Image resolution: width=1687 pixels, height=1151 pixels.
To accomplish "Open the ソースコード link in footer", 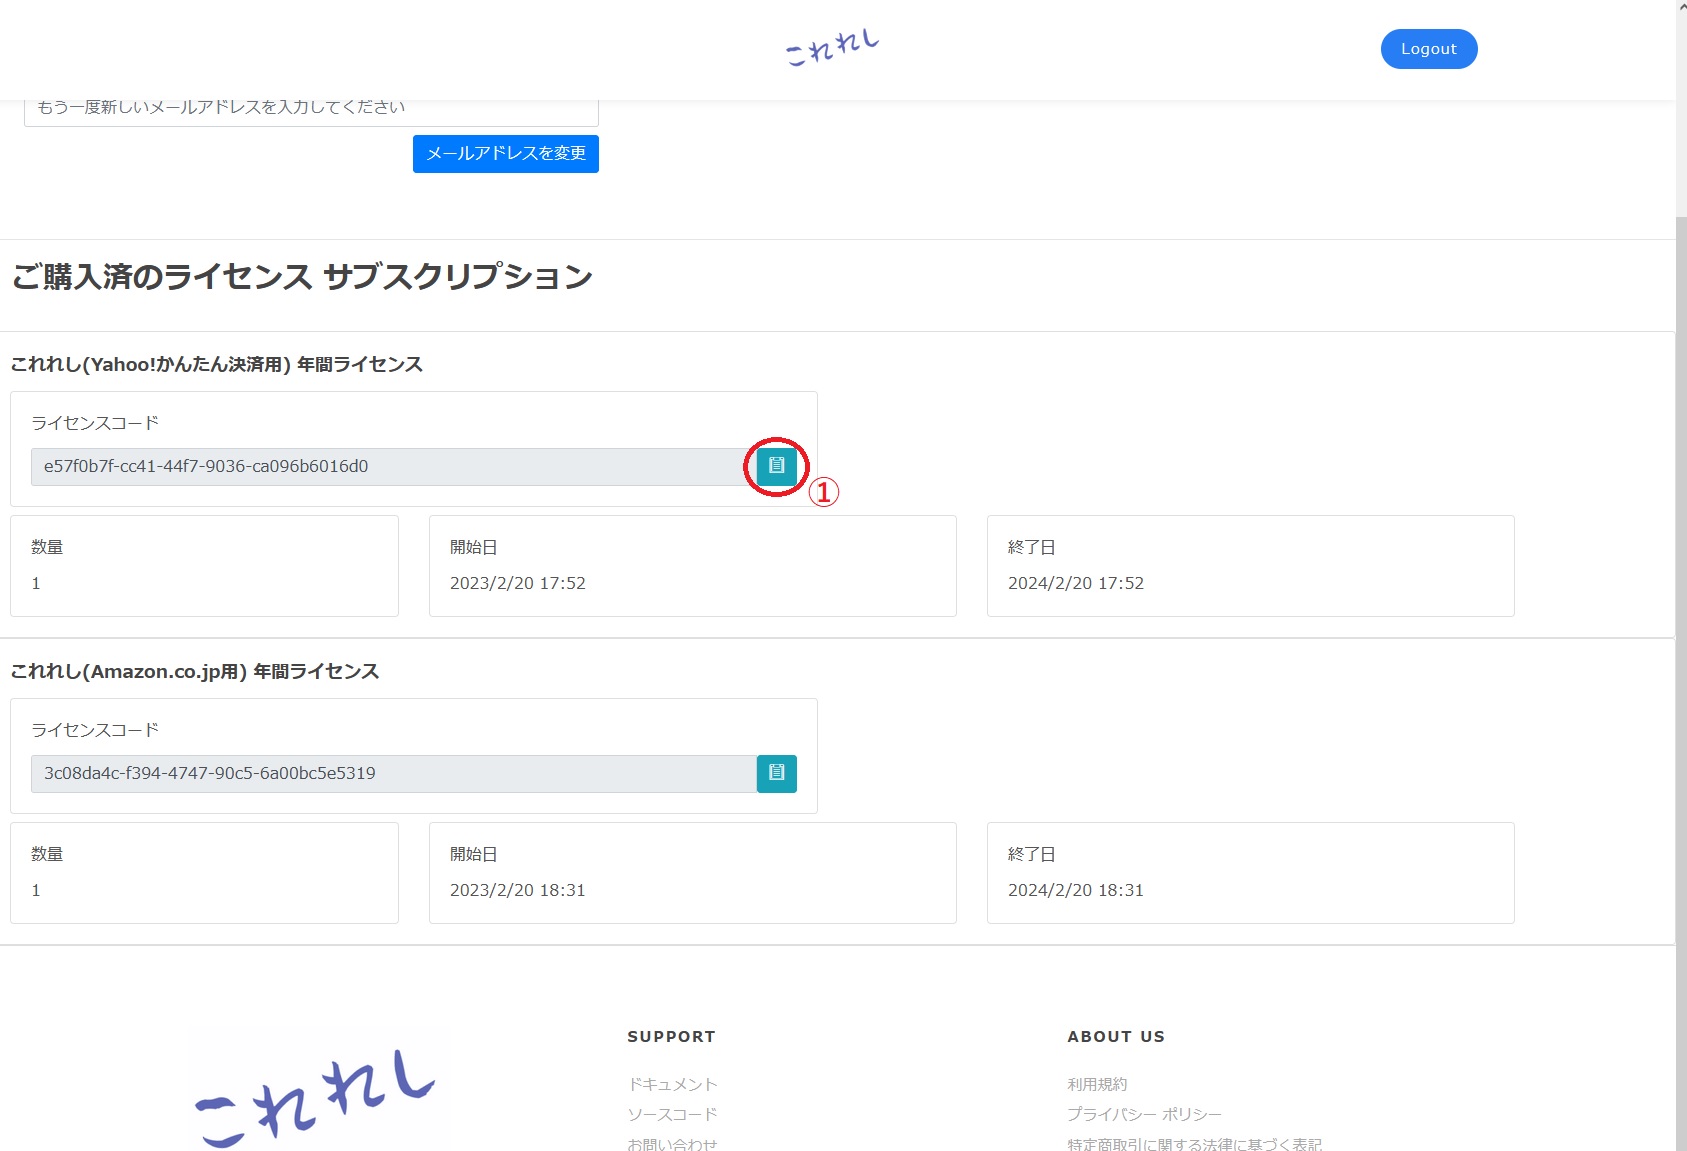I will click(672, 1114).
